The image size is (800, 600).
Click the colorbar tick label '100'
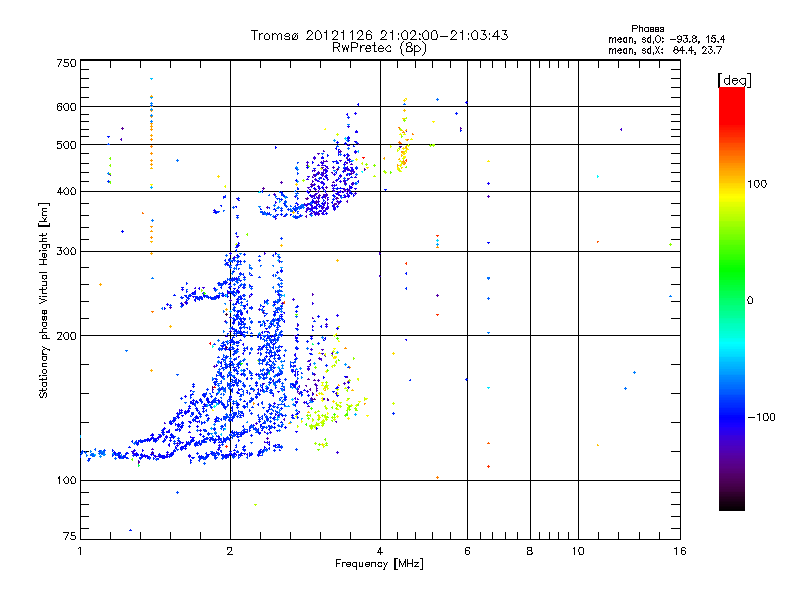click(757, 184)
